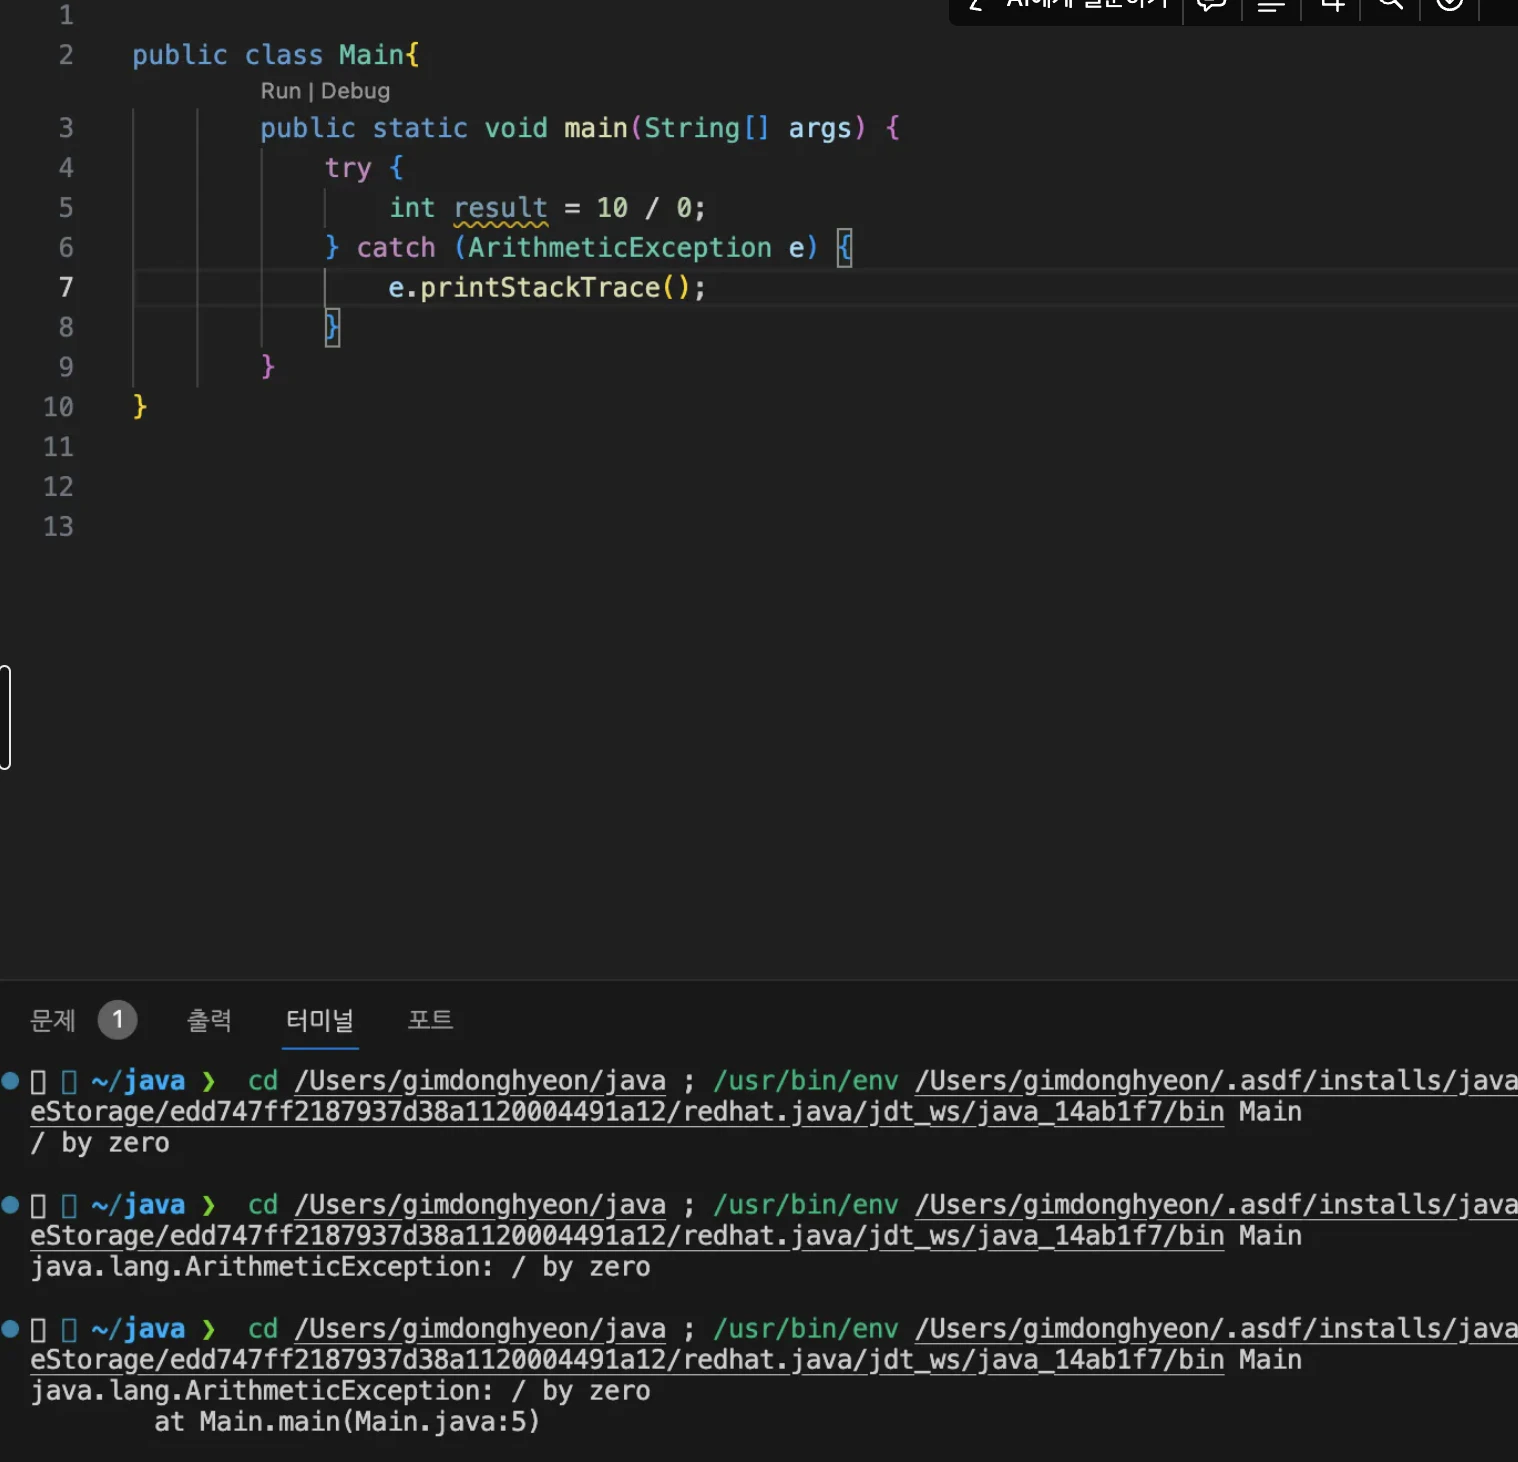
Task: Click the class name 'Main' on line 2
Action: coord(371,55)
